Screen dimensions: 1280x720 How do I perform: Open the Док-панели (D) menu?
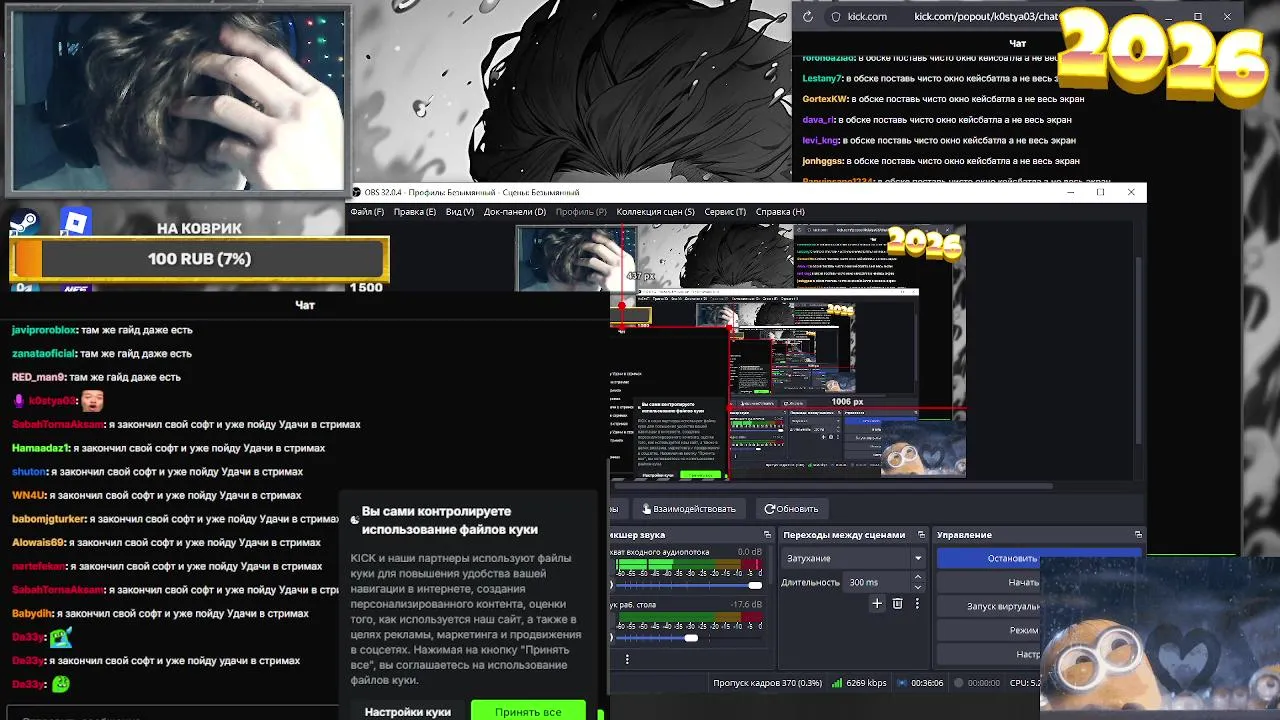(x=515, y=212)
